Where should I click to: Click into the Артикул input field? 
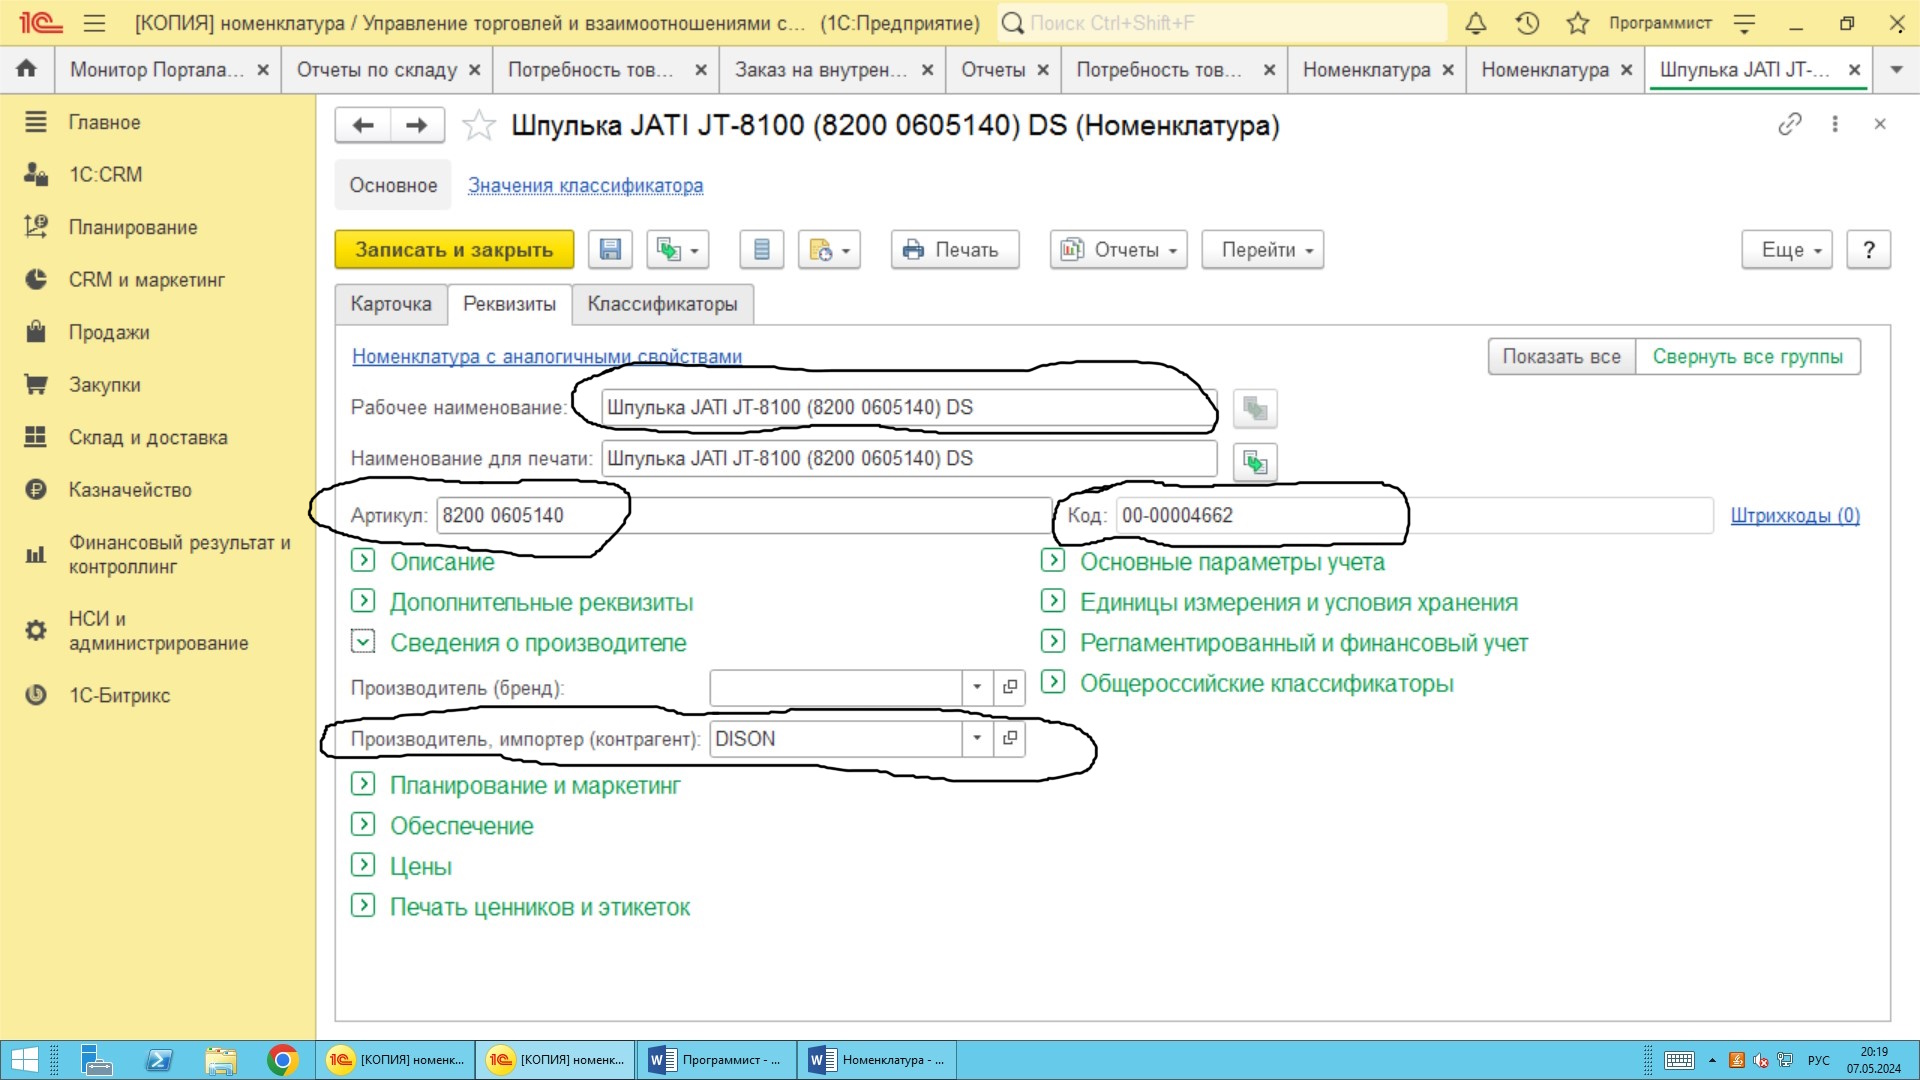740,515
